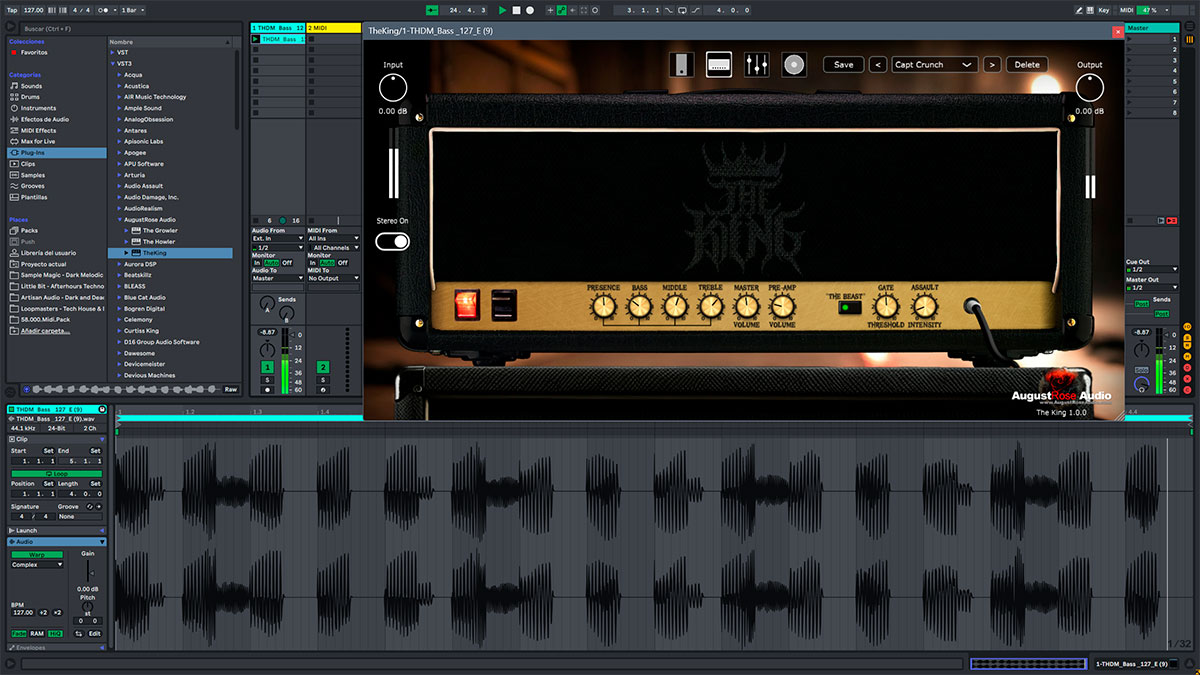
Task: Click the Pre-Amp Volume knob on the amp
Action: [782, 307]
